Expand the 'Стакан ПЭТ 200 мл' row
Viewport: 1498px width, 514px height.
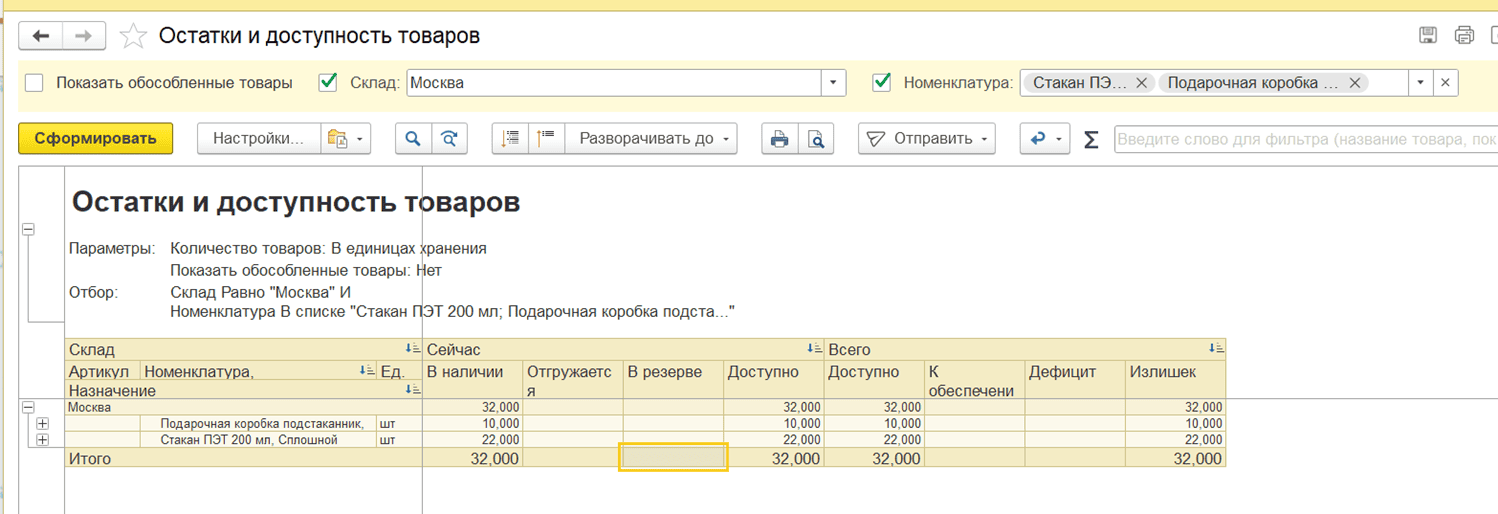tap(42, 440)
